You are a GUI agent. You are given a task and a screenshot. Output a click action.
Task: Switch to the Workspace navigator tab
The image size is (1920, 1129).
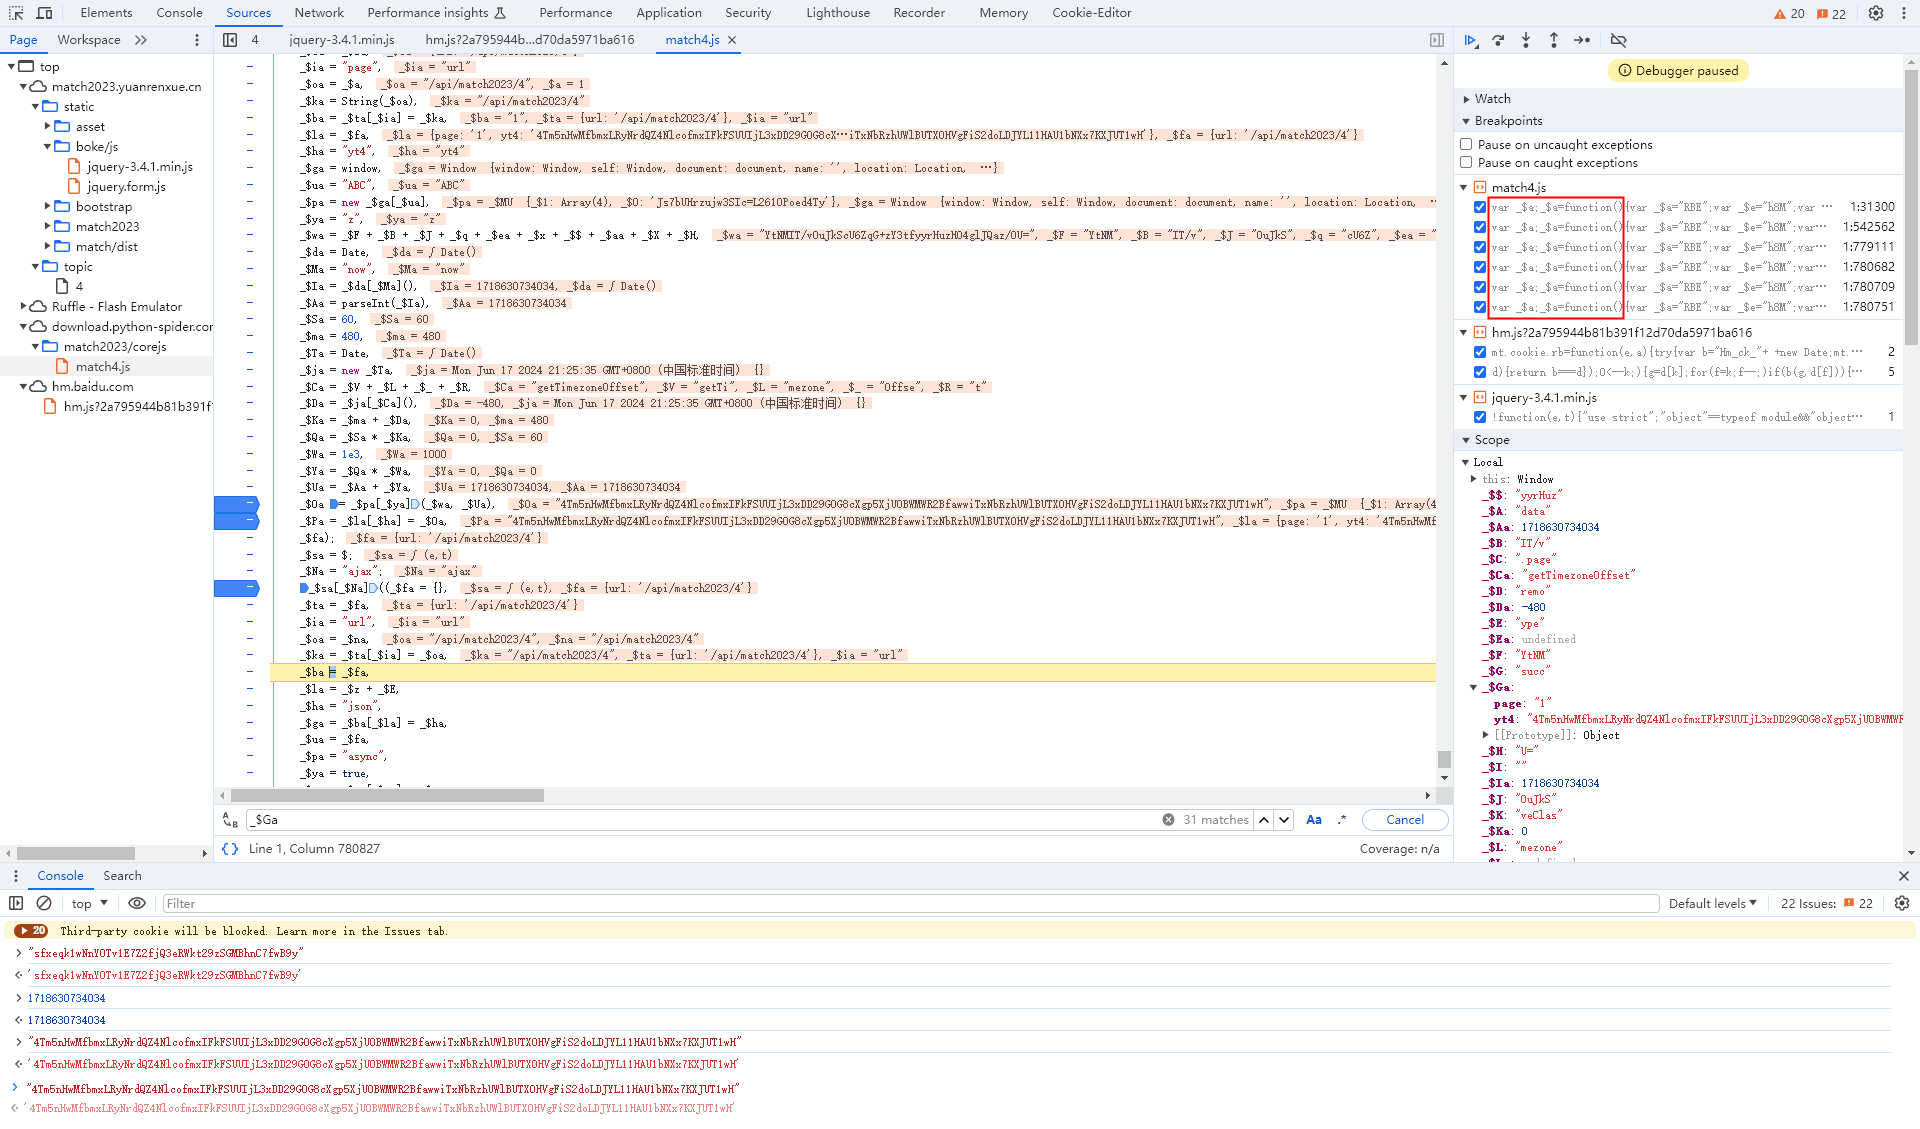pos(89,40)
